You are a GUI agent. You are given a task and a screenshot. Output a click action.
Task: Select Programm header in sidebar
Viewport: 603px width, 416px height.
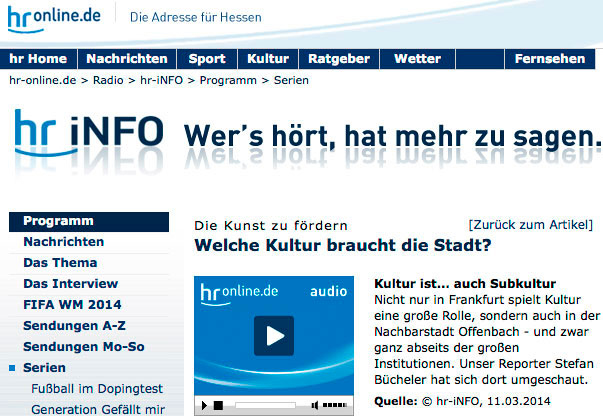tap(89, 221)
